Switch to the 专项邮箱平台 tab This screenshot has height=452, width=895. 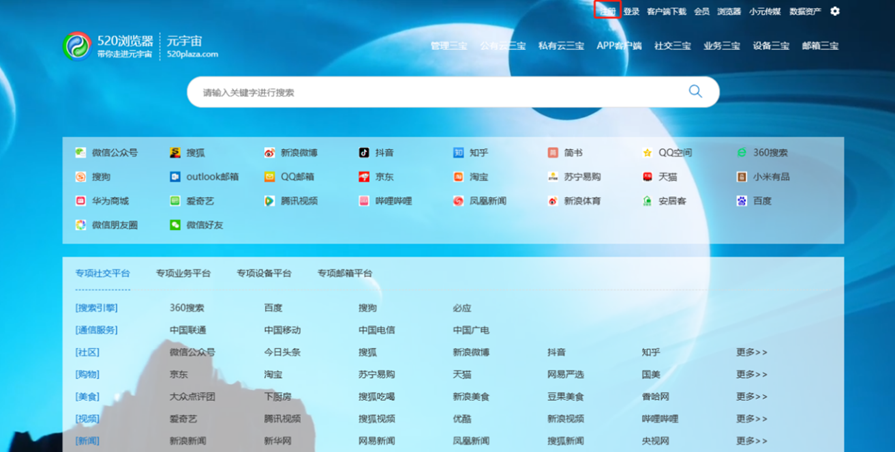(345, 273)
